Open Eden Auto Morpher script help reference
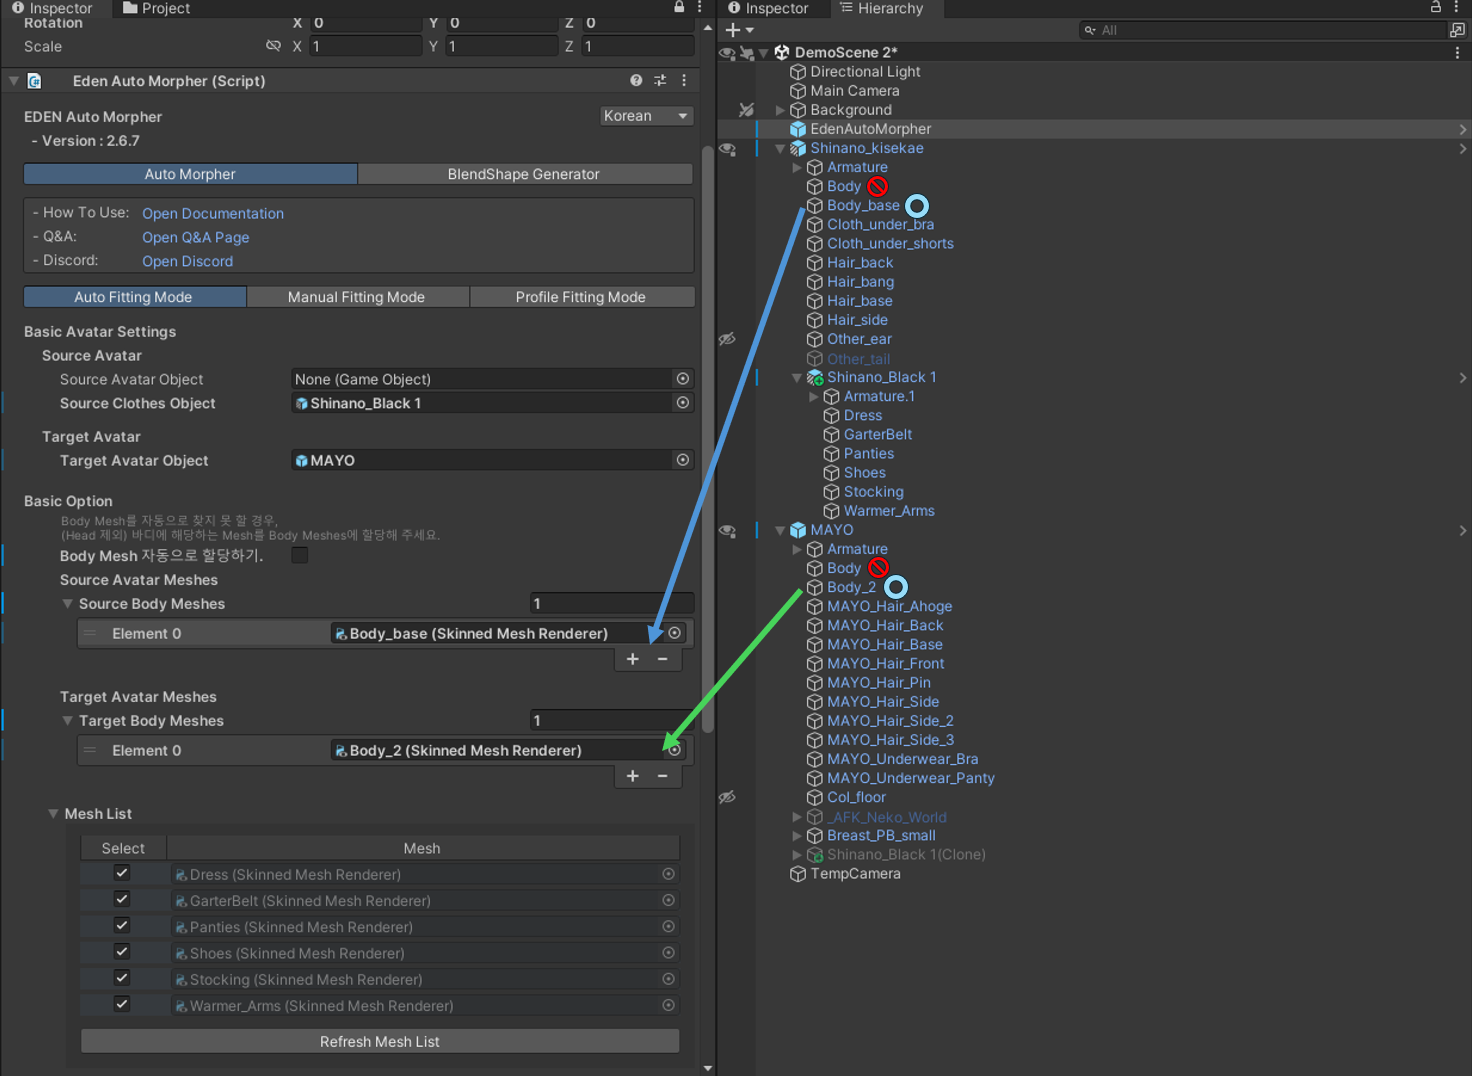 (636, 80)
